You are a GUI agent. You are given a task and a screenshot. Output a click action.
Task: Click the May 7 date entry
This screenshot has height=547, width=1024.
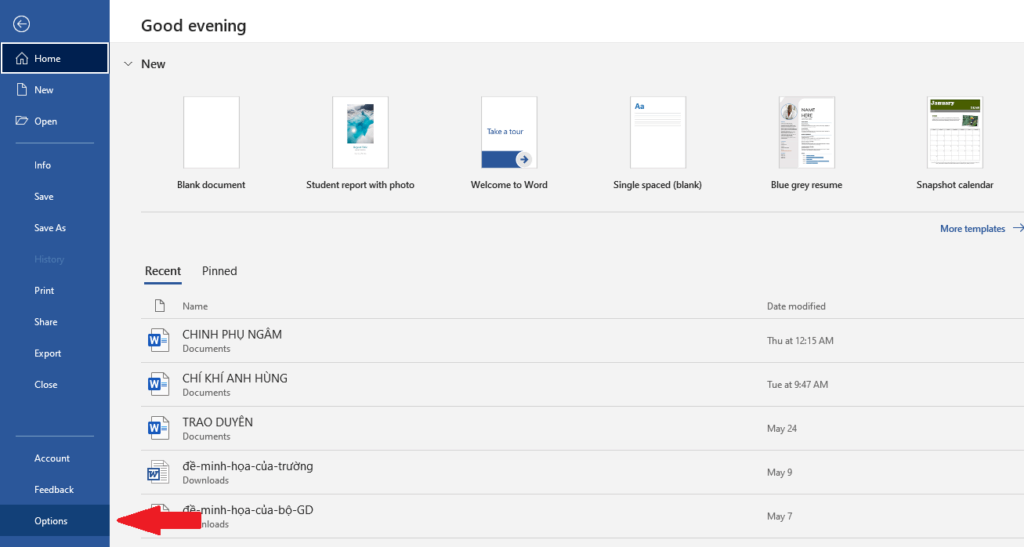tap(779, 516)
